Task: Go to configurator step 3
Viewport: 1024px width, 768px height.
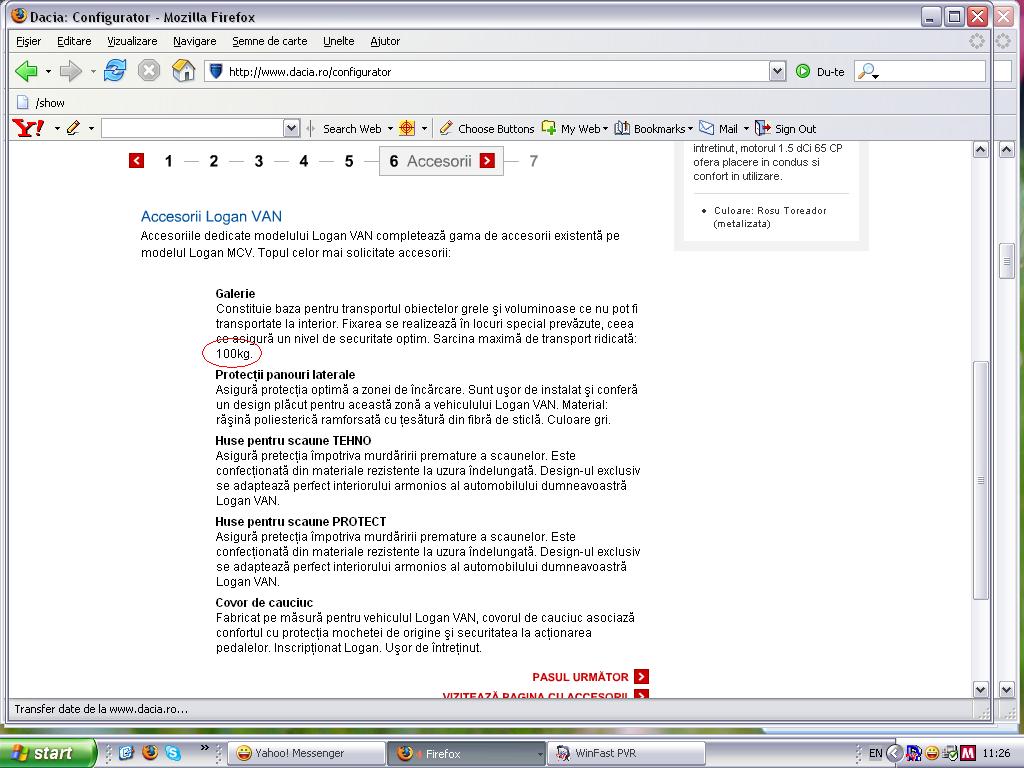Action: coord(259,161)
